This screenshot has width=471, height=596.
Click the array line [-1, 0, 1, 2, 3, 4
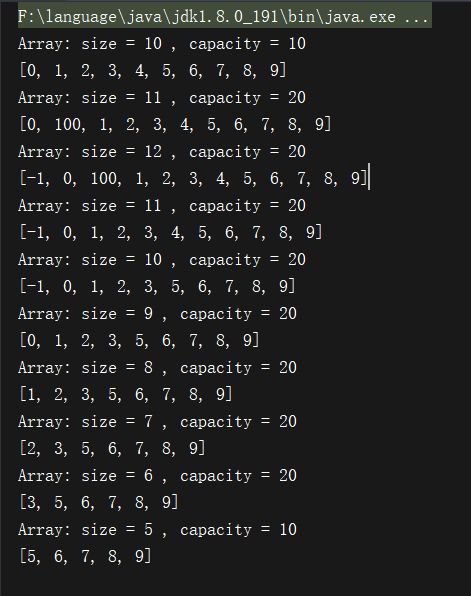(171, 233)
